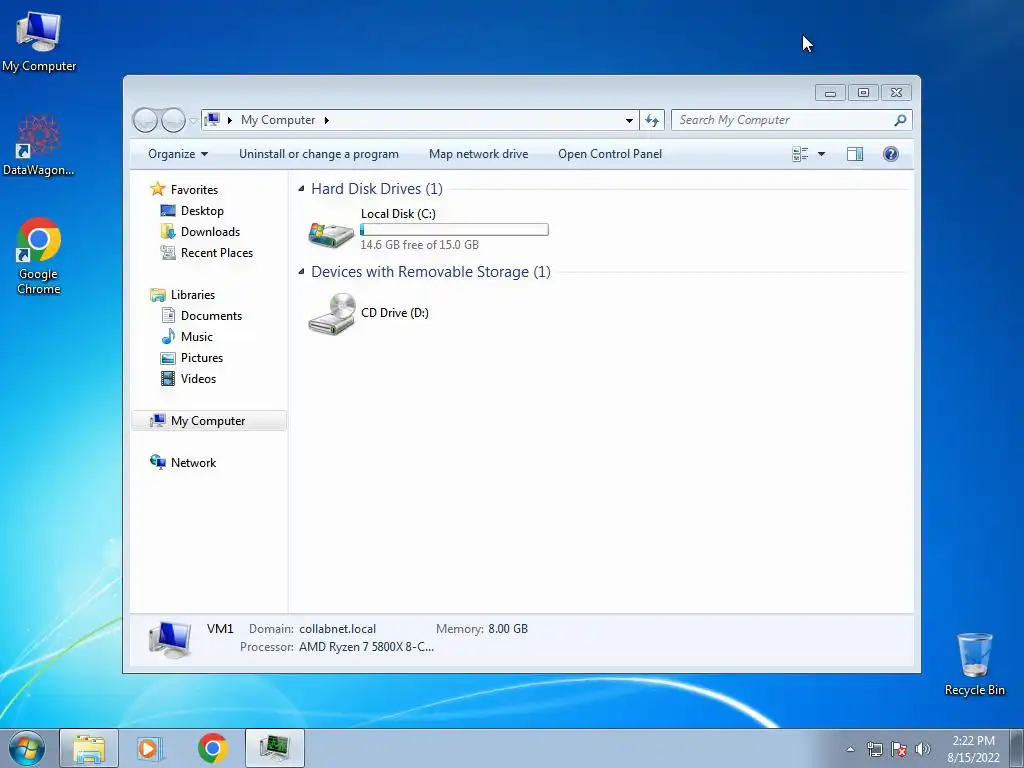
Task: Select Network in navigation pane
Action: coord(193,463)
